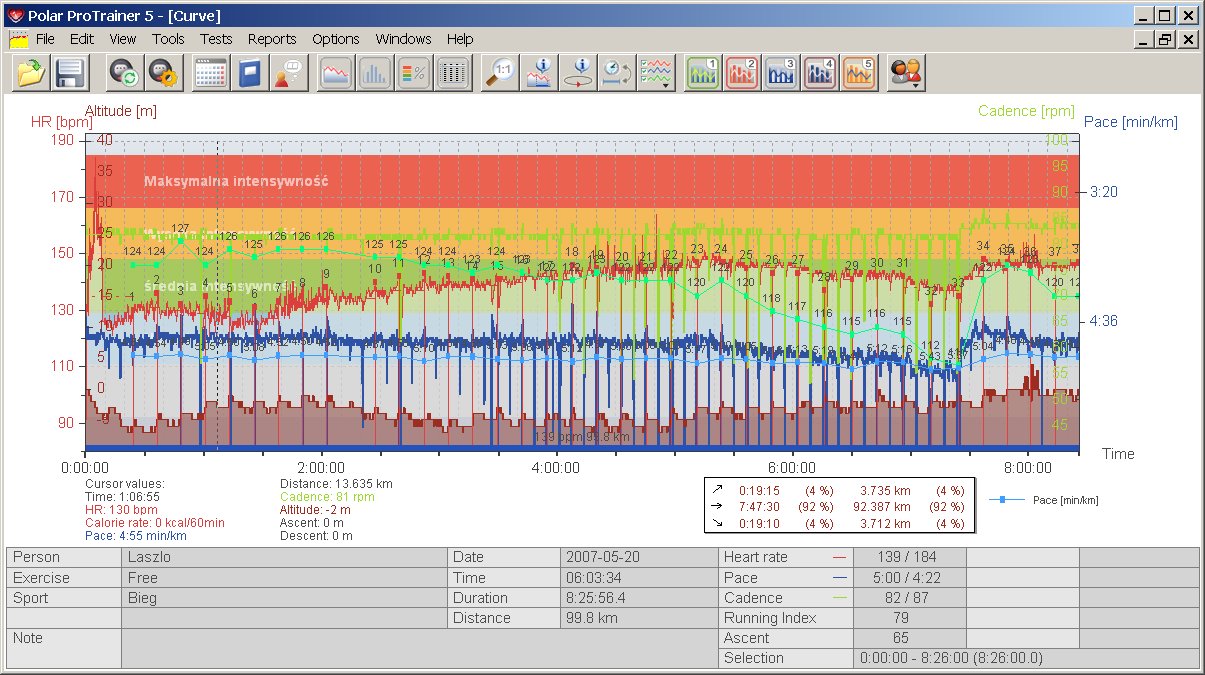Open watch settings gear icon
Viewport: 1205px width, 675px height.
[162, 73]
